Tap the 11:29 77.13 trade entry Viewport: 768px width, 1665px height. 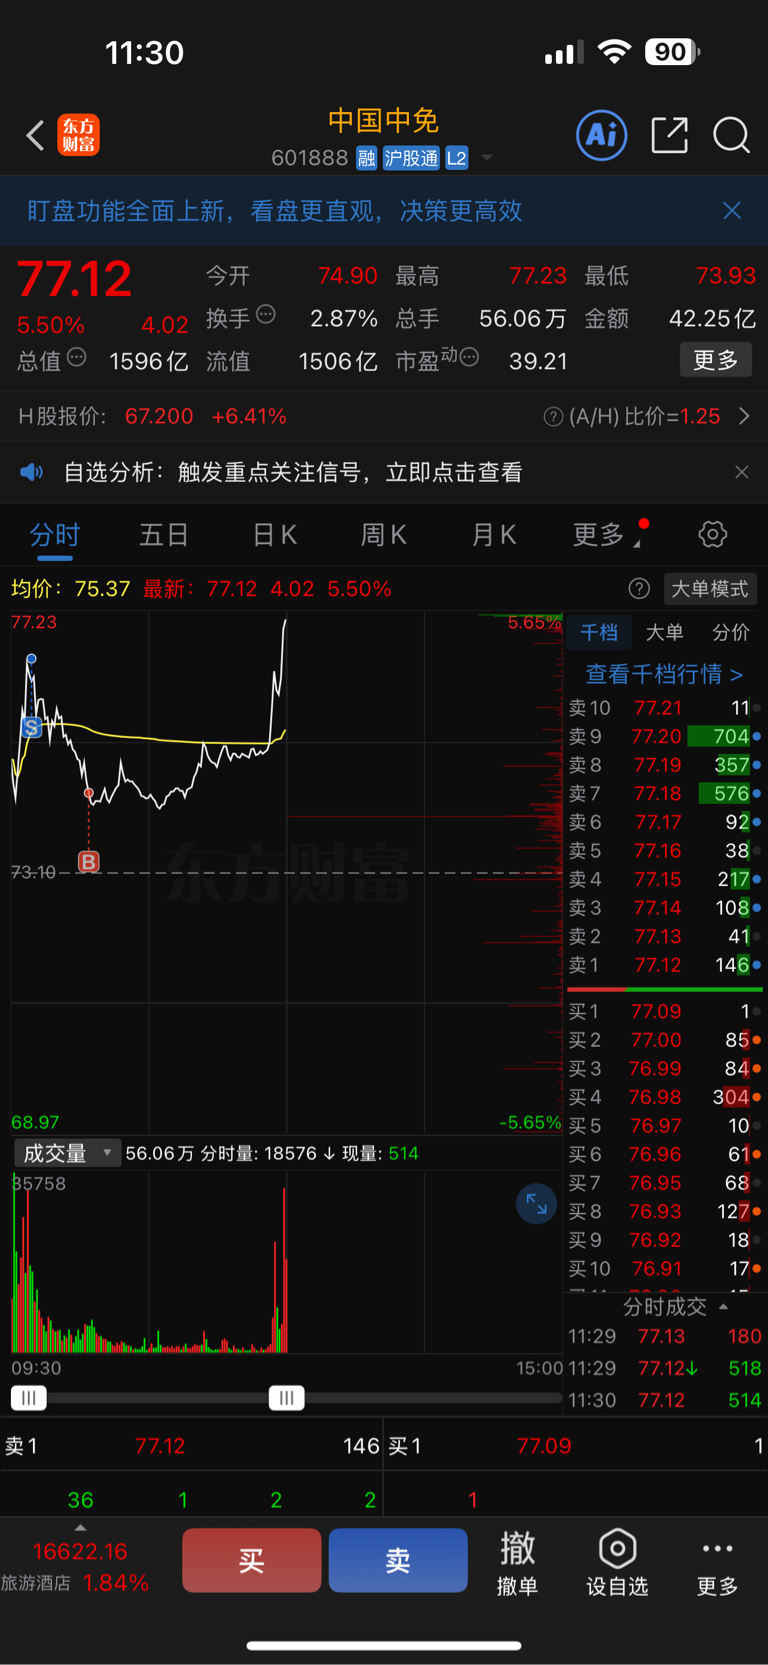pyautogui.click(x=665, y=1336)
